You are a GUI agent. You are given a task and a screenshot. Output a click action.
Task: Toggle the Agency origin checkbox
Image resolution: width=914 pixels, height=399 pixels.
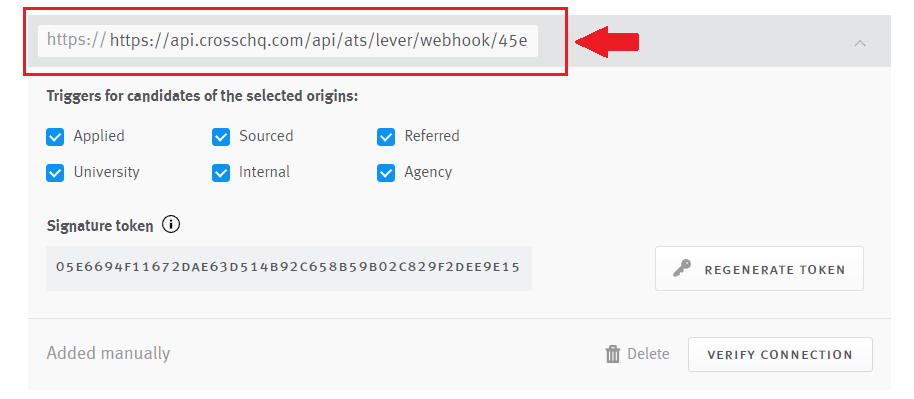pos(386,173)
